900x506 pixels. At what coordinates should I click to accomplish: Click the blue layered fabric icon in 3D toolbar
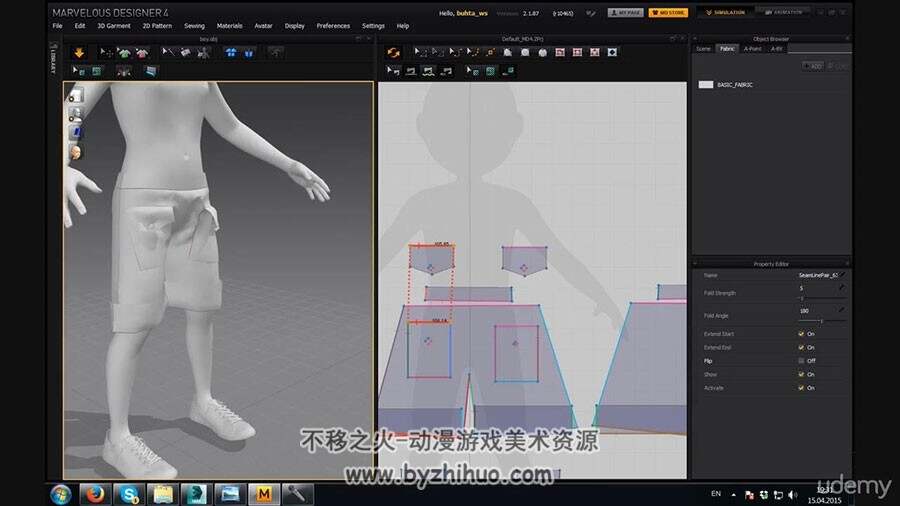click(x=150, y=71)
